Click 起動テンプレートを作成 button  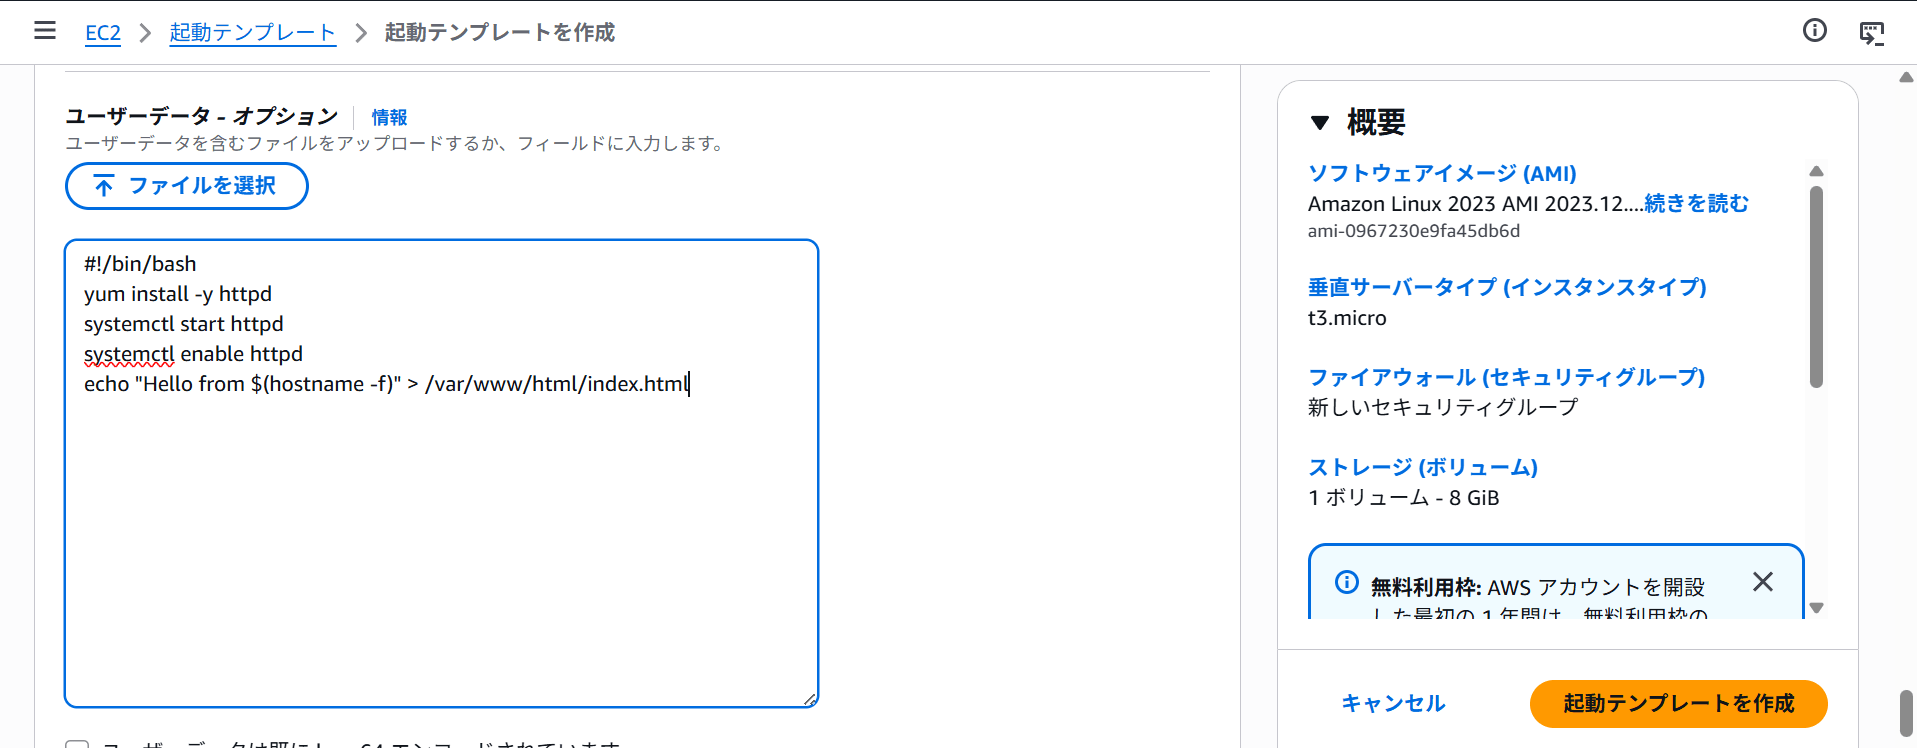[1679, 704]
